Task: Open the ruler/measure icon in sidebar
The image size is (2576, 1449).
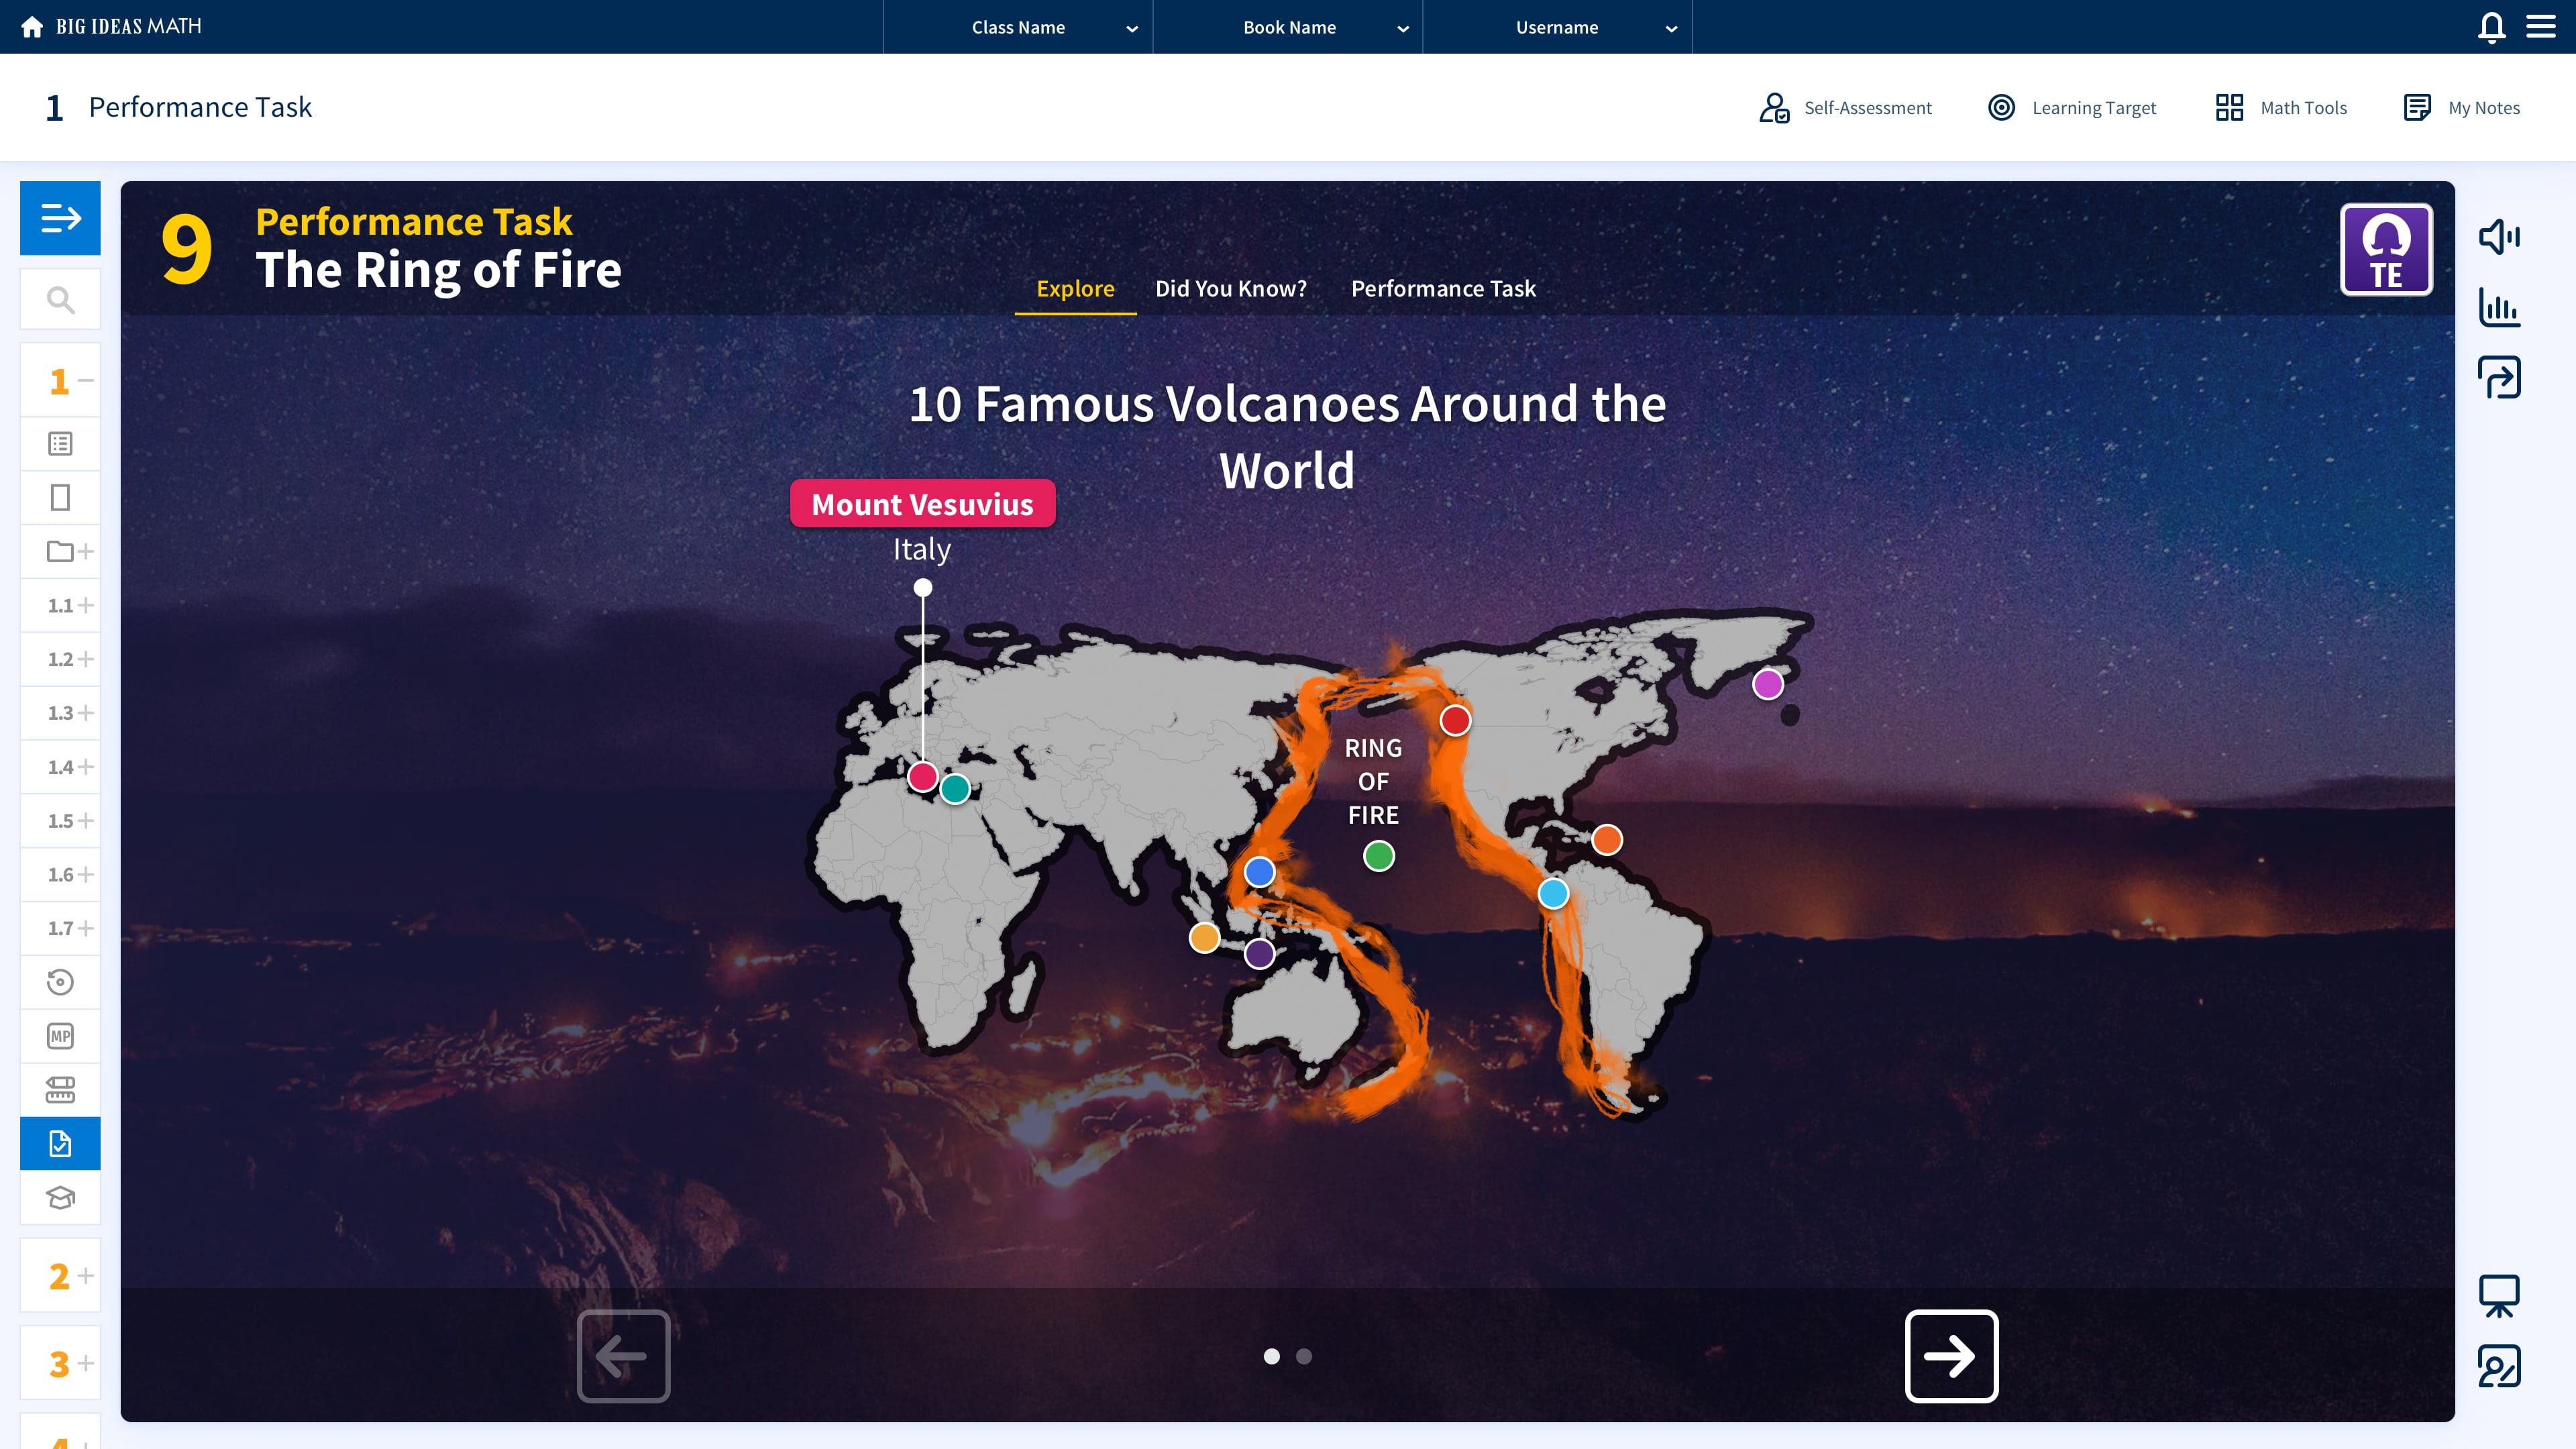Action: pyautogui.click(x=60, y=1090)
